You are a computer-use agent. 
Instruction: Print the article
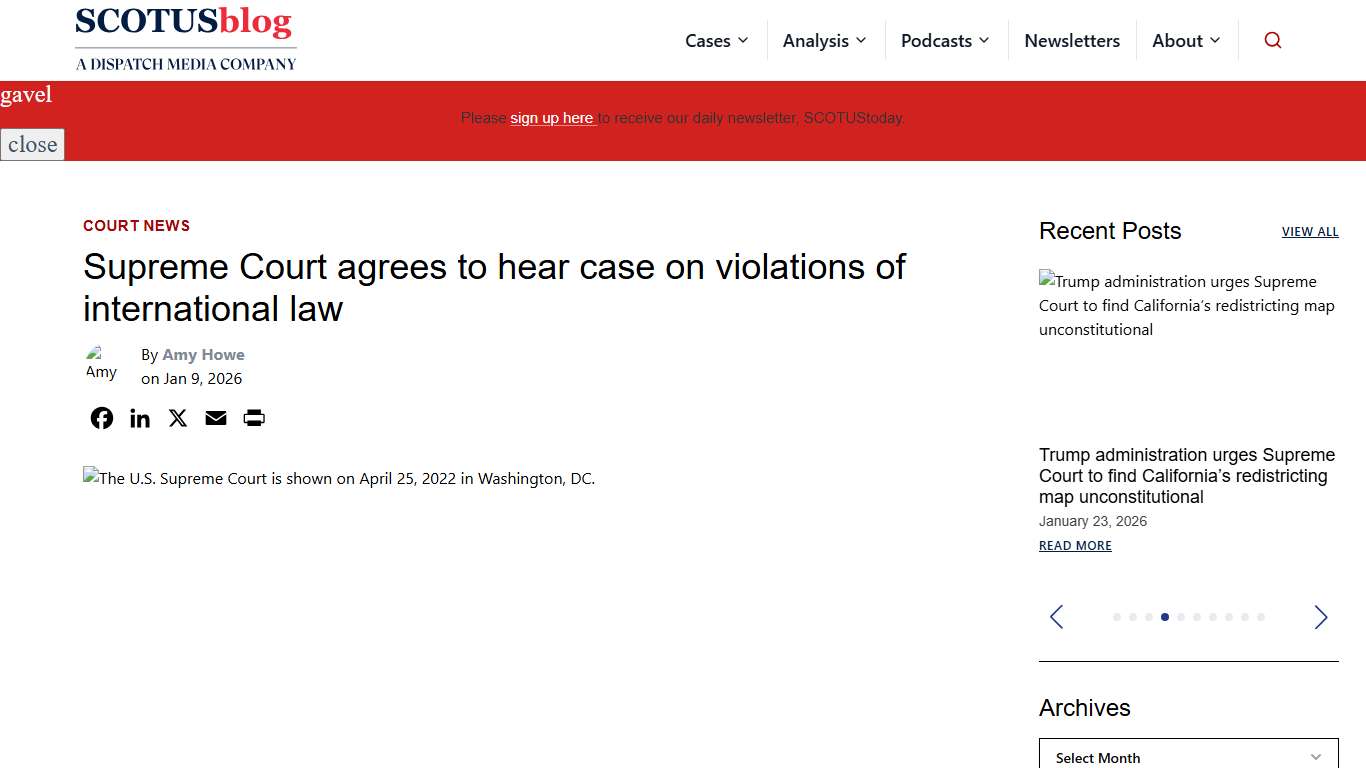(253, 417)
